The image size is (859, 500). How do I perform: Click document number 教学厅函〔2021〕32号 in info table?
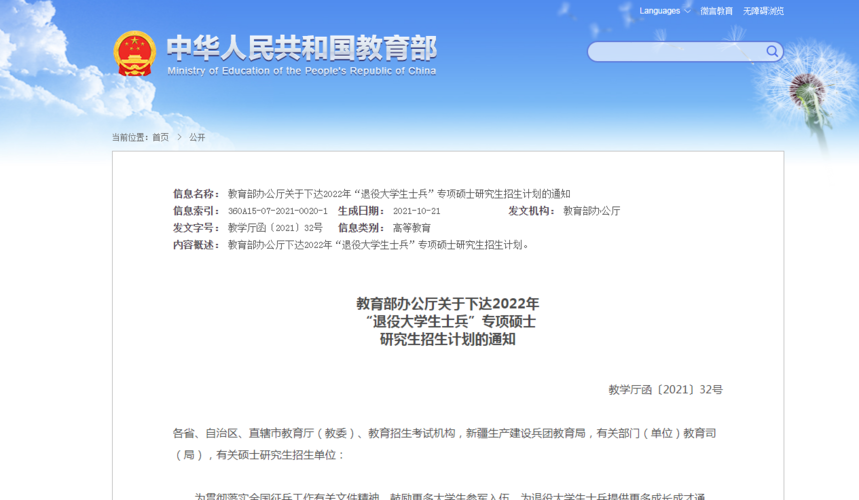[x=275, y=228]
